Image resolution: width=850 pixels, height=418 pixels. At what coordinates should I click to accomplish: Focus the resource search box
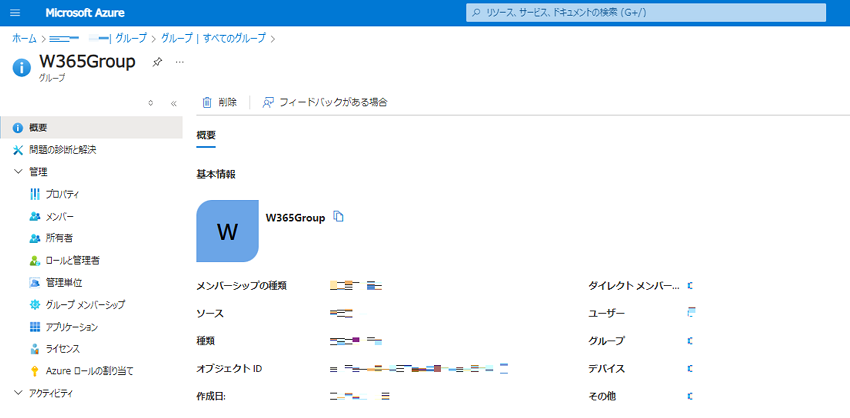pos(646,12)
